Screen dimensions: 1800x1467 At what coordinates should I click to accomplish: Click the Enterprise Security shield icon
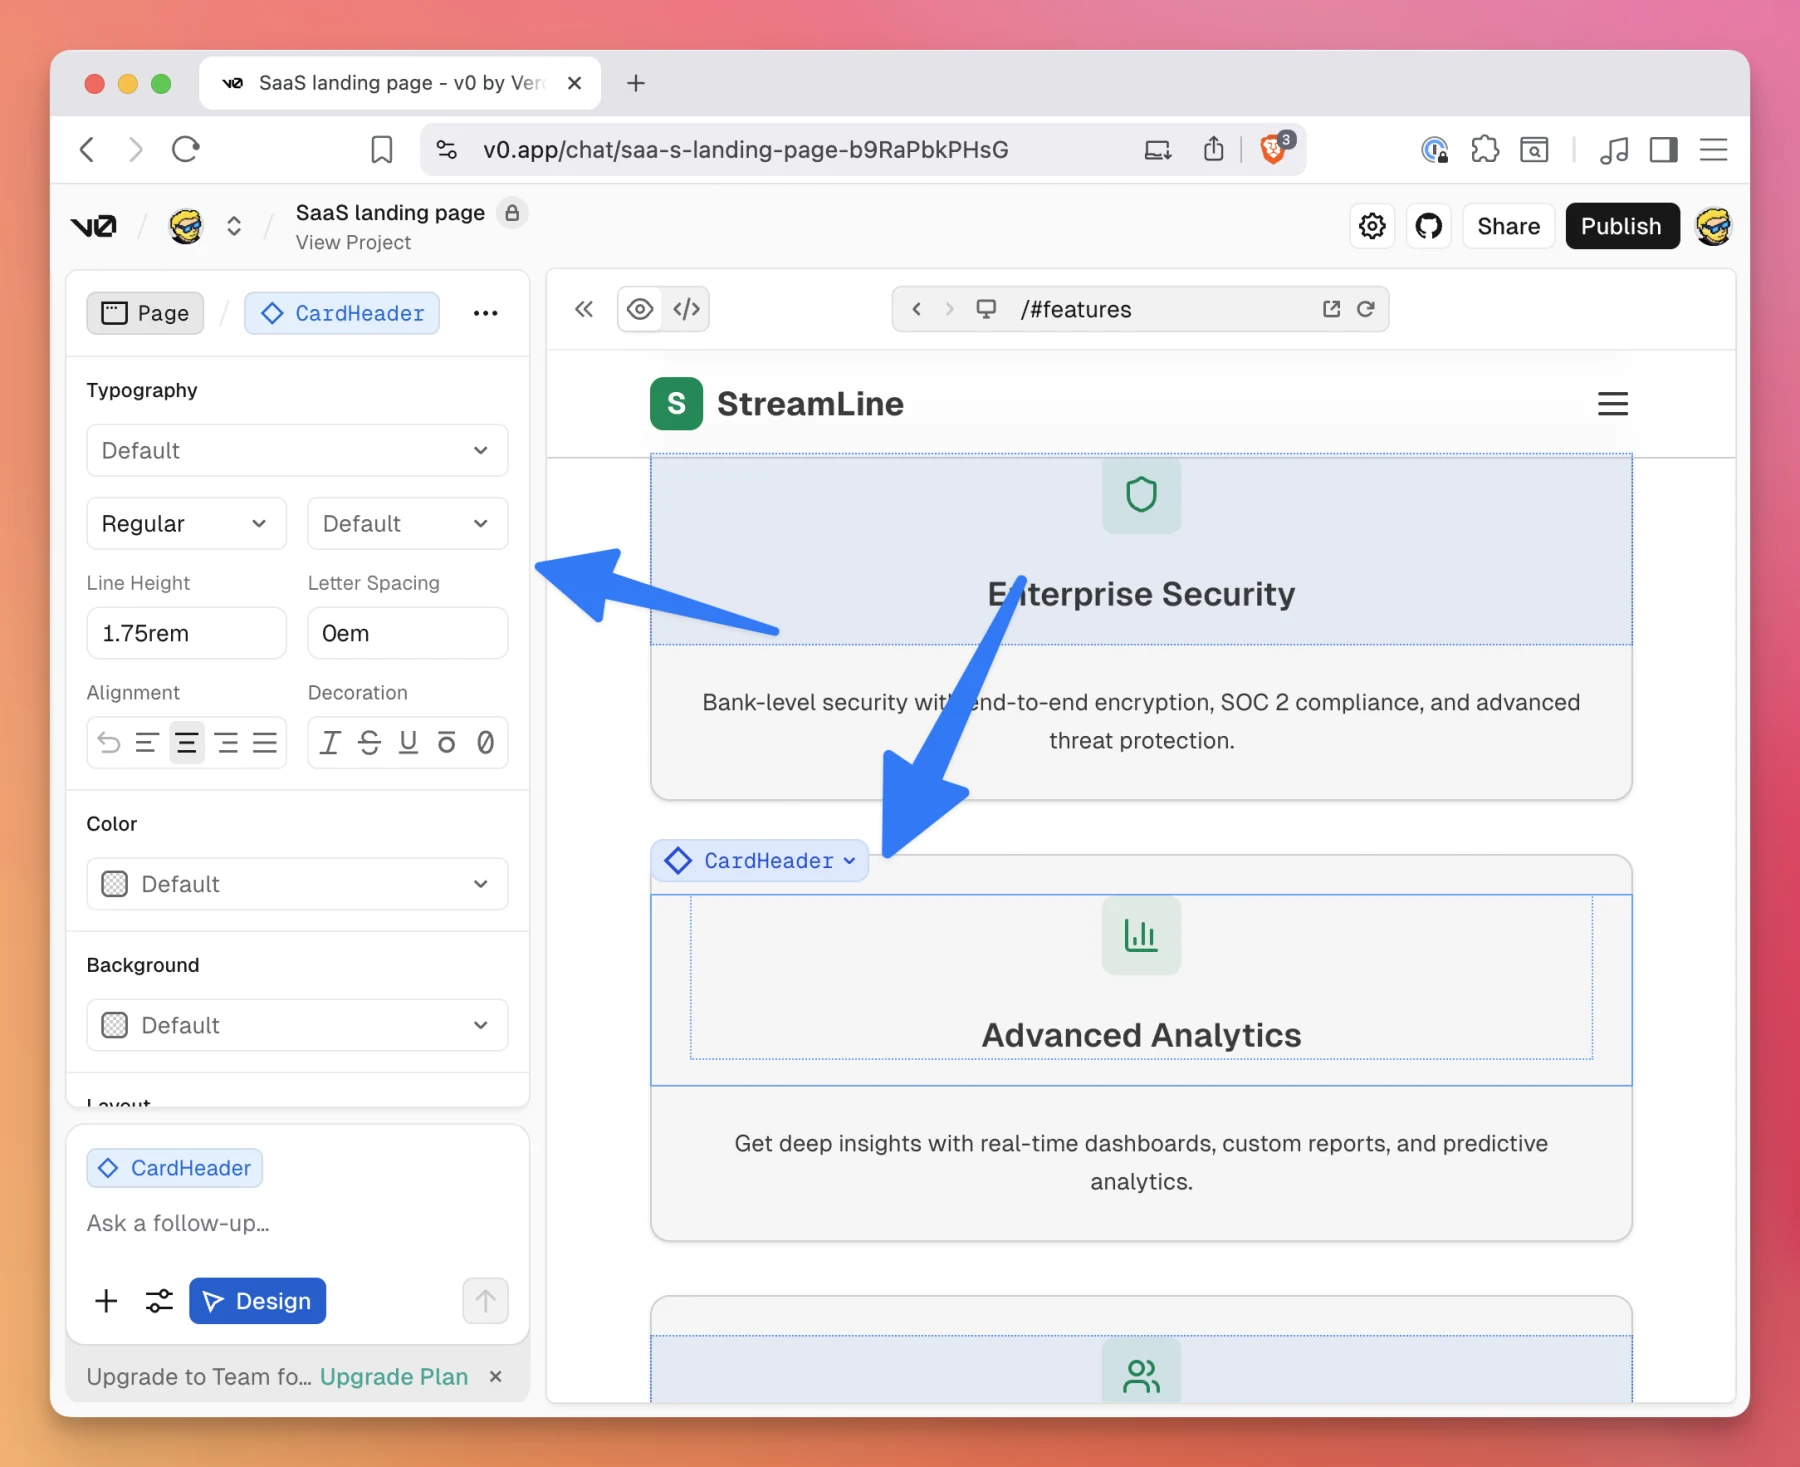pos(1141,494)
